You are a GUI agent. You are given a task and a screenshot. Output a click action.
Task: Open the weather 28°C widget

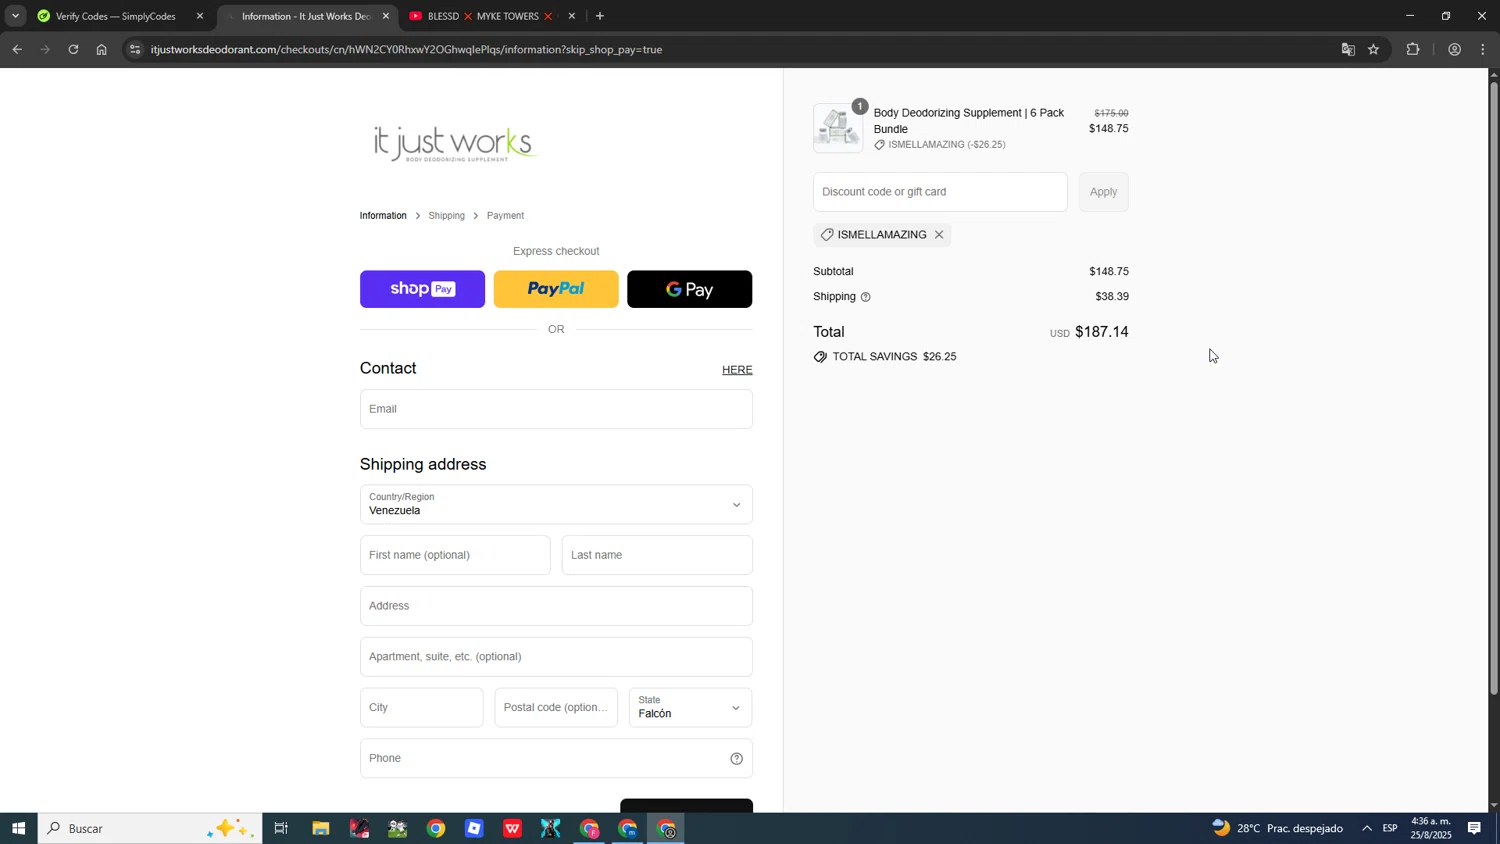(1277, 829)
